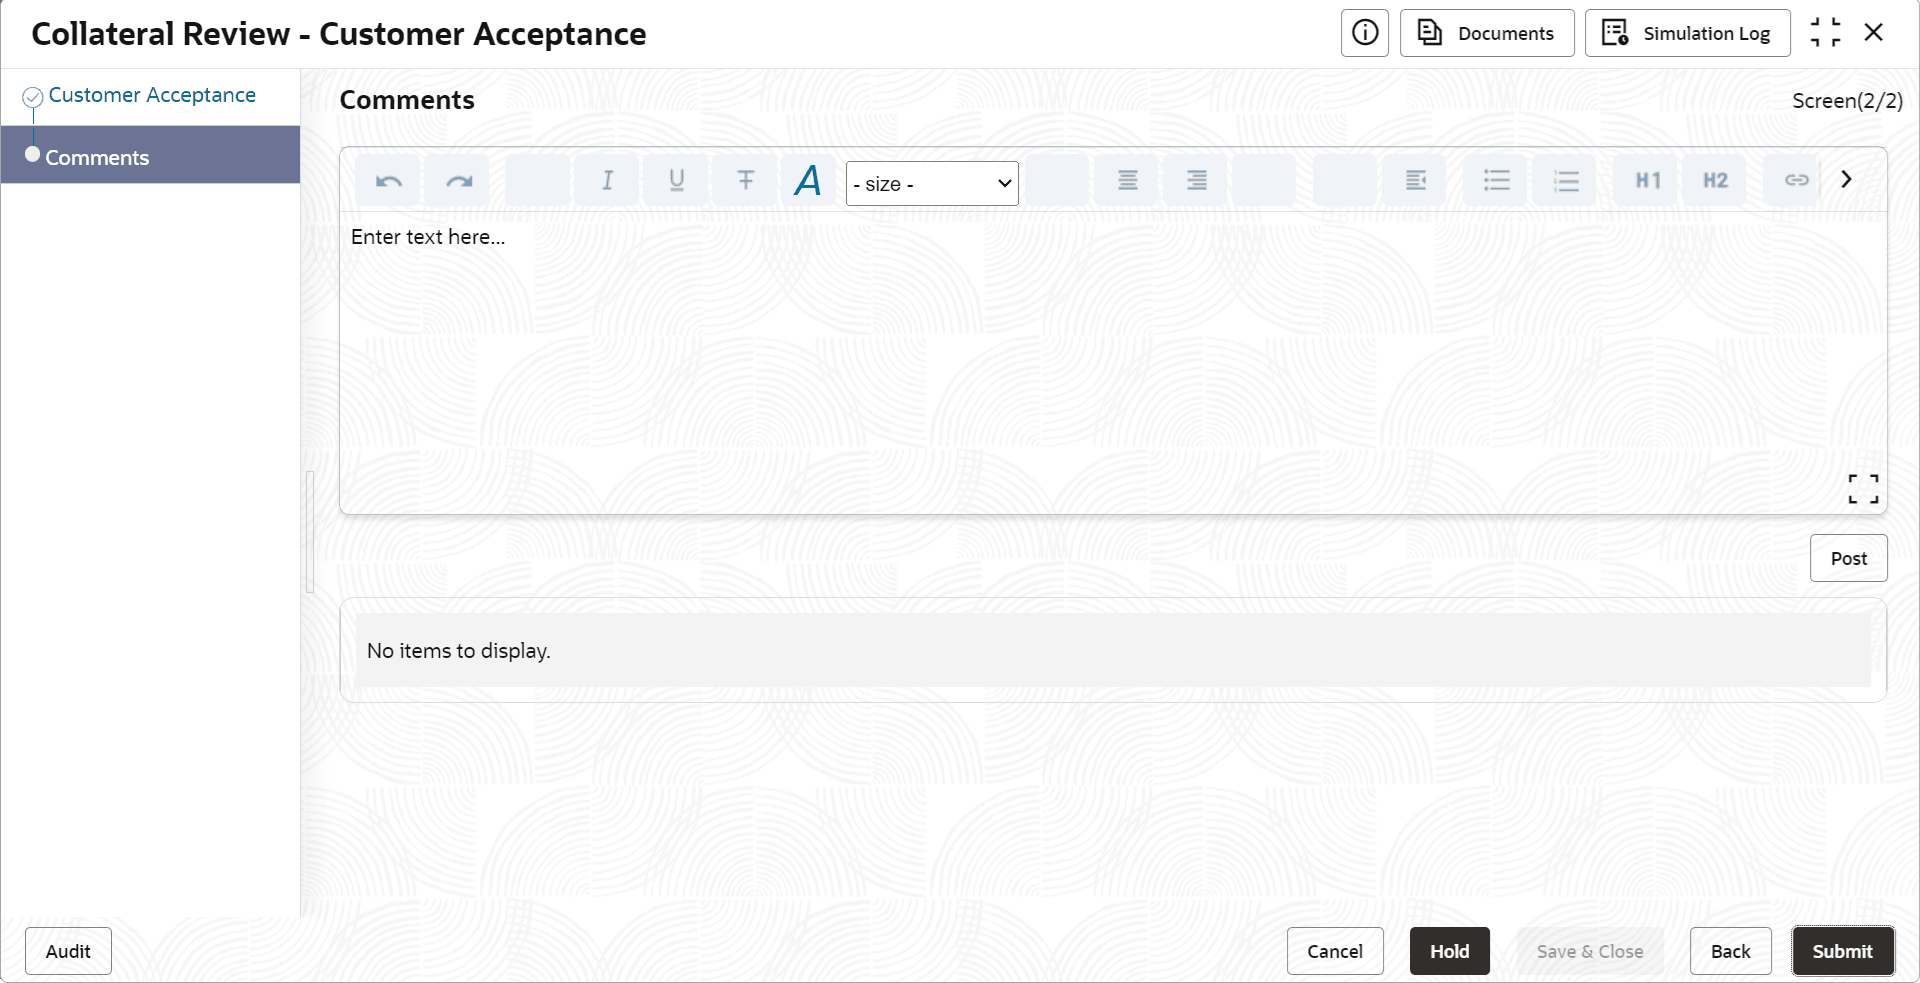Apply H2 heading style
Screen dimensions: 1920x983
tap(1715, 181)
